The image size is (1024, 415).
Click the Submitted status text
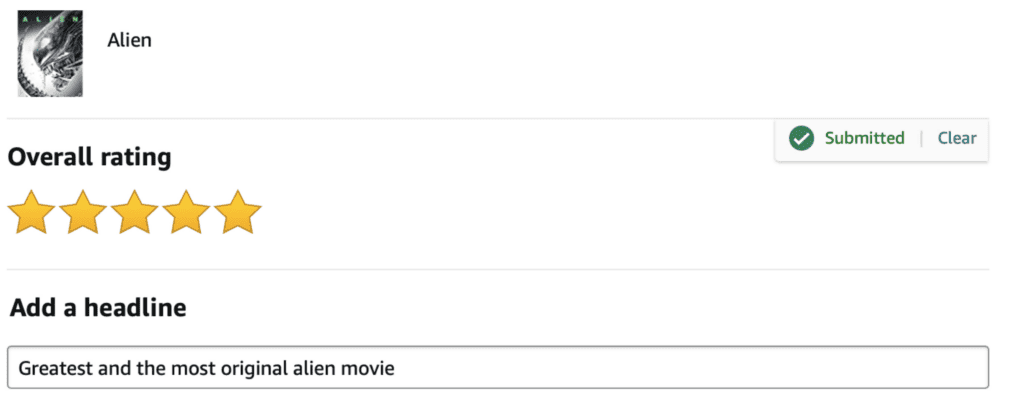[864, 139]
